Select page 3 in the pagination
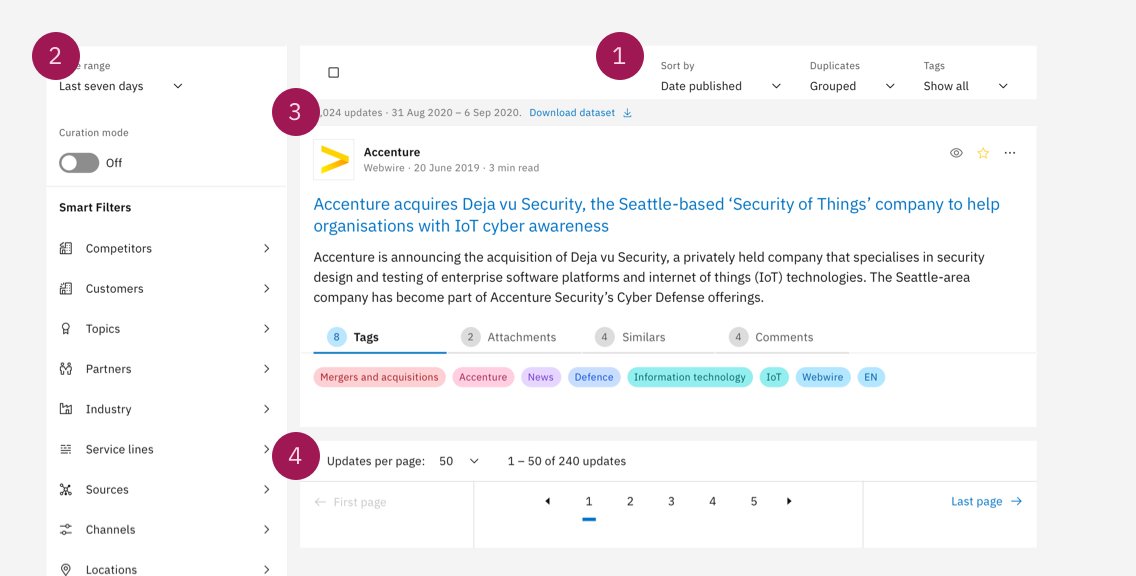The image size is (1136, 576). click(x=671, y=501)
